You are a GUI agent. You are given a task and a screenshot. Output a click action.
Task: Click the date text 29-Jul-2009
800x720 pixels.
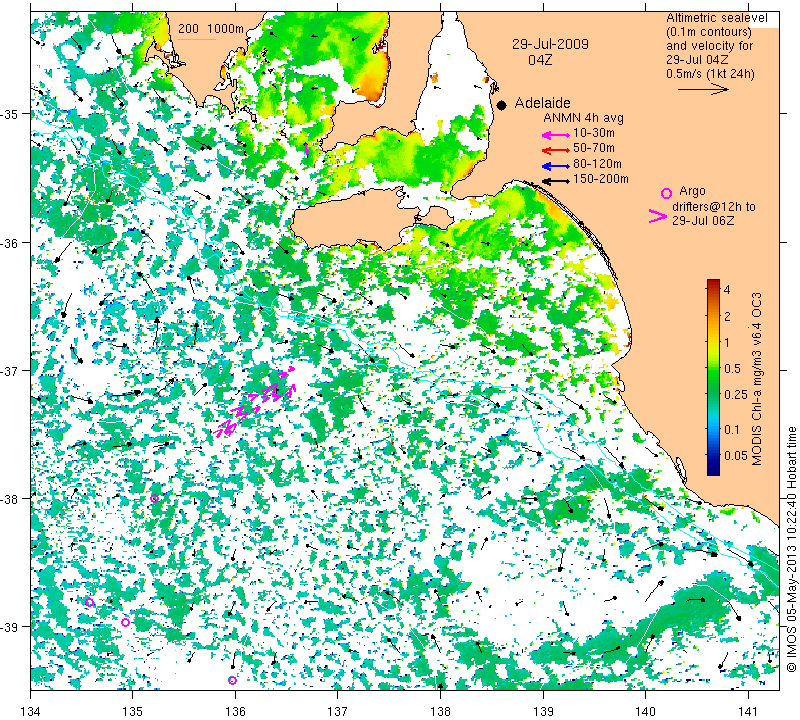pos(550,44)
